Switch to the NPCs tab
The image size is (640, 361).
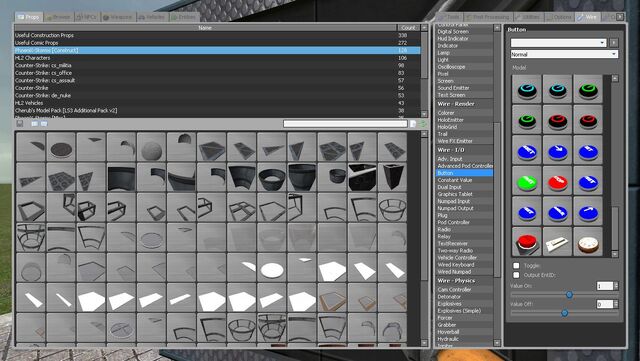[x=87, y=17]
